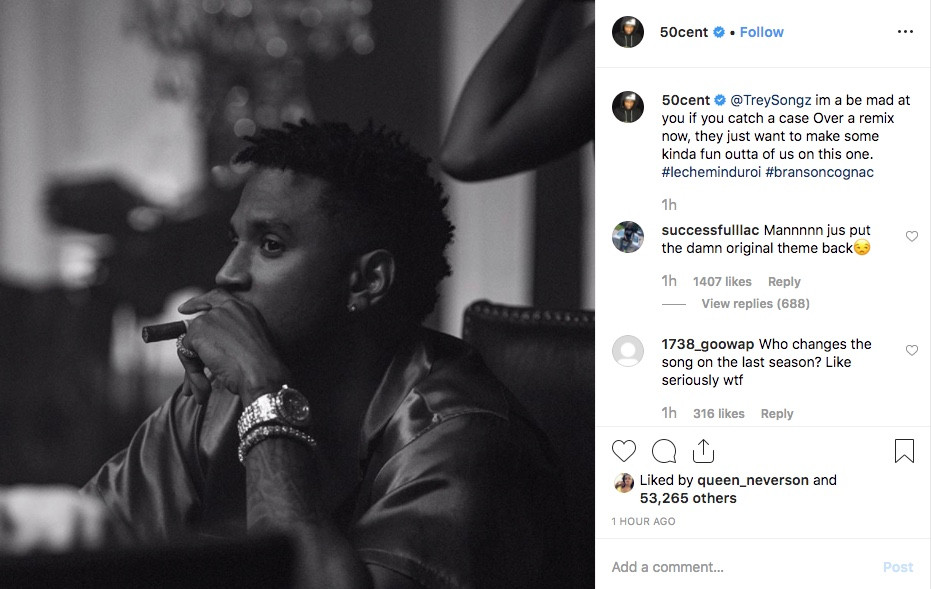Viewport: 931px width, 589px height.
Task: Follow the 50cent account
Action: pyautogui.click(x=761, y=32)
